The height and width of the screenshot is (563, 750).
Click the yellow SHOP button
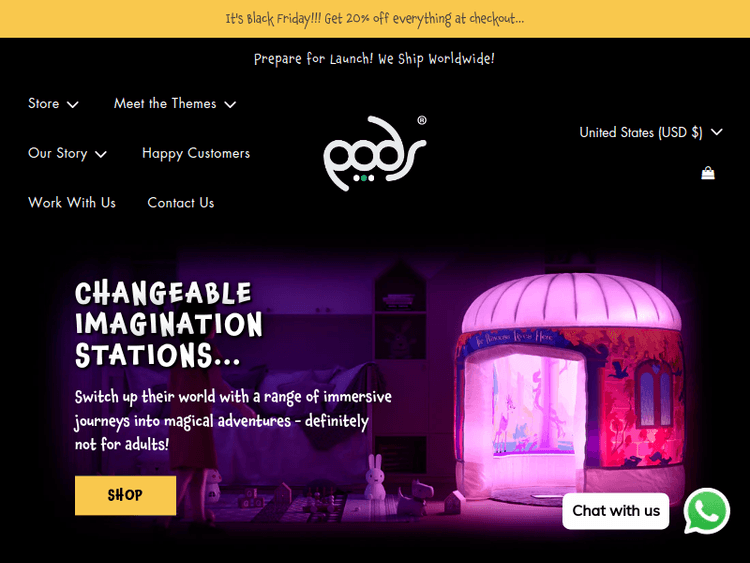pos(125,496)
